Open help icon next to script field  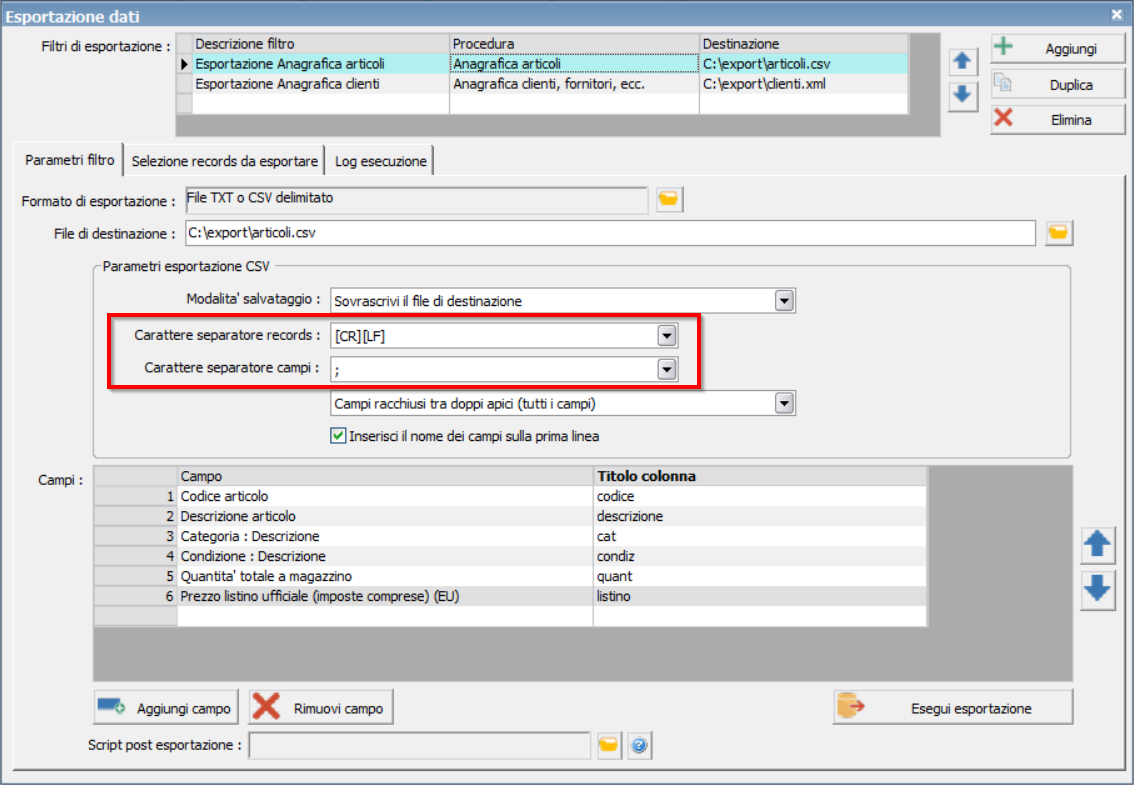tap(639, 744)
